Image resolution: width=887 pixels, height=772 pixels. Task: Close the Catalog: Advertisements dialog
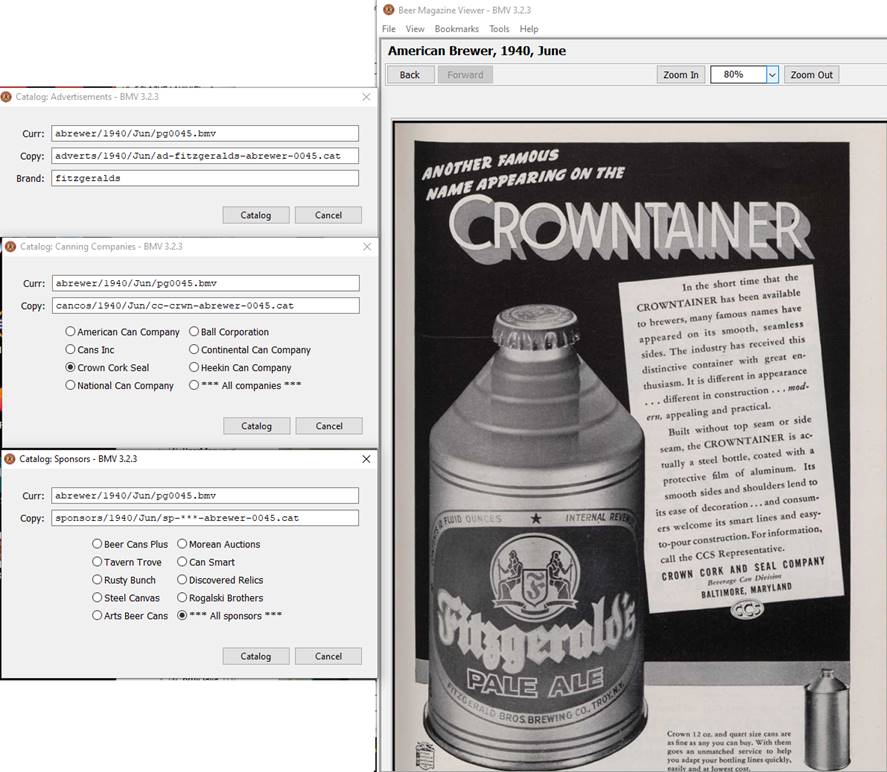[x=366, y=97]
